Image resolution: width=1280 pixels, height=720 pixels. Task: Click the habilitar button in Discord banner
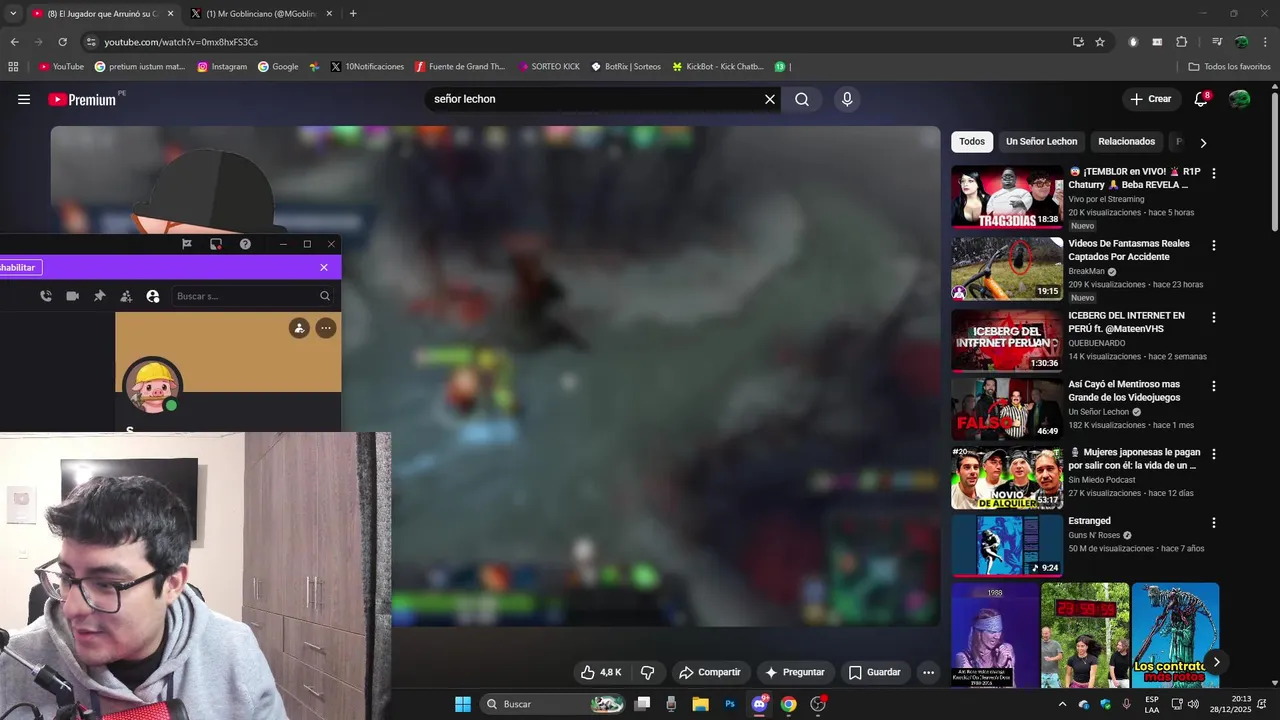click(x=20, y=267)
